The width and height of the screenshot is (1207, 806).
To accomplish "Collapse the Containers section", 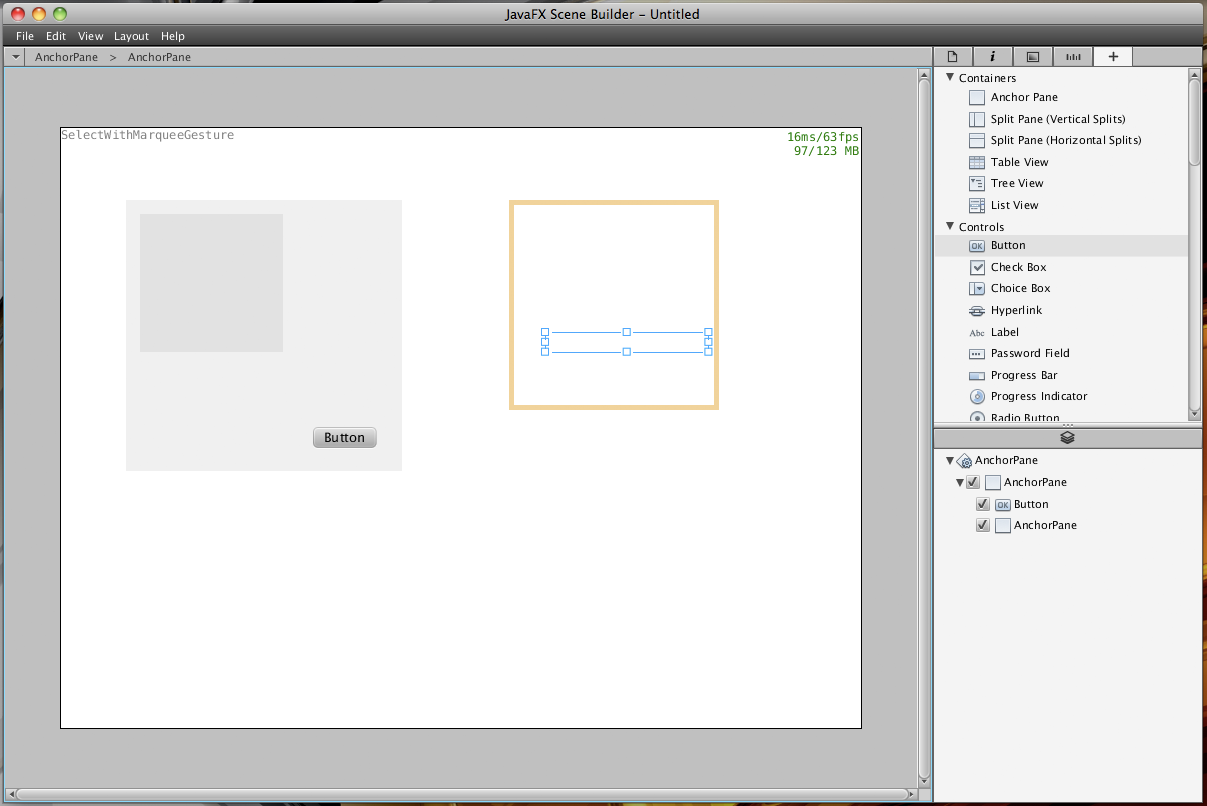I will point(950,78).
